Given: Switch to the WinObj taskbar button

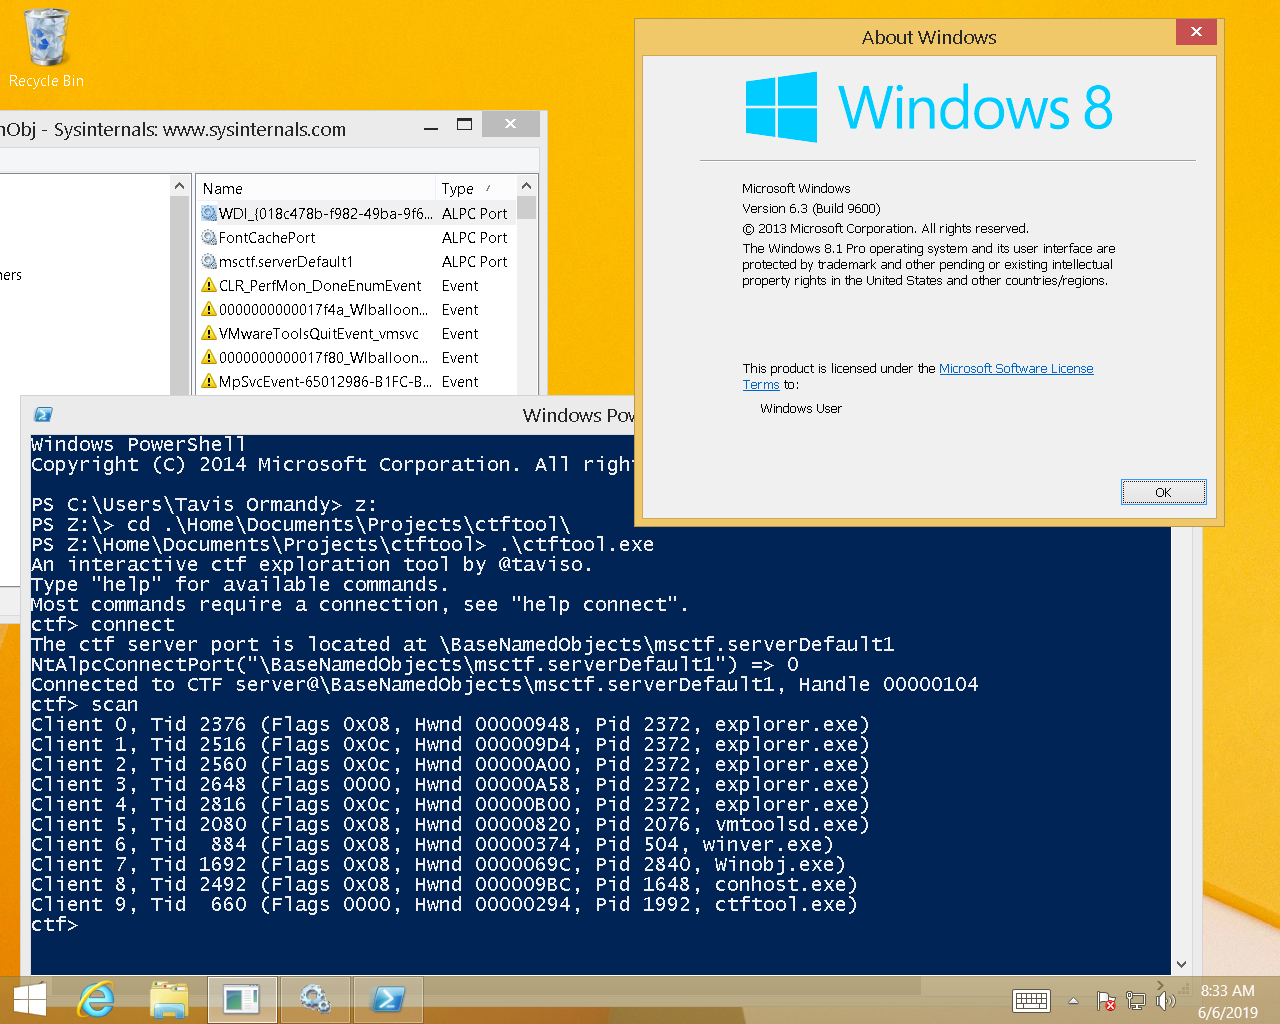Looking at the screenshot, I should pyautogui.click(x=242, y=999).
